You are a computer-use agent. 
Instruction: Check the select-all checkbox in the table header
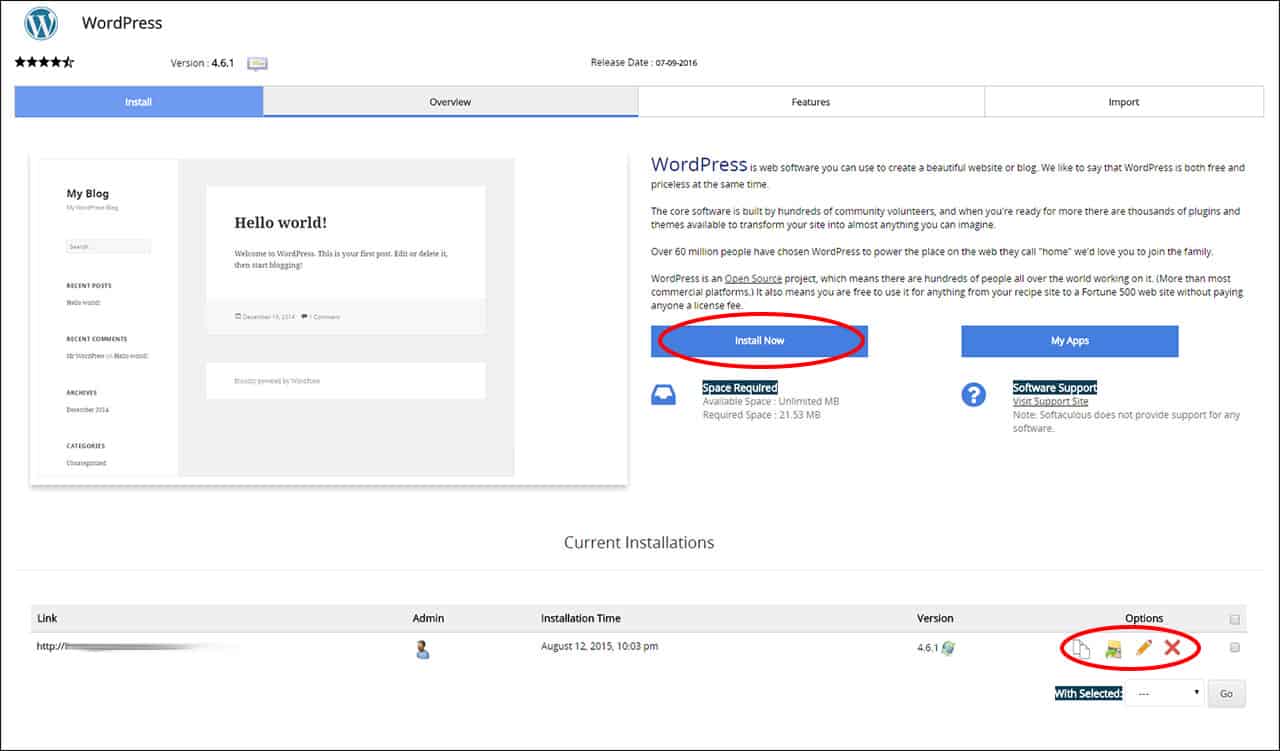(1235, 619)
